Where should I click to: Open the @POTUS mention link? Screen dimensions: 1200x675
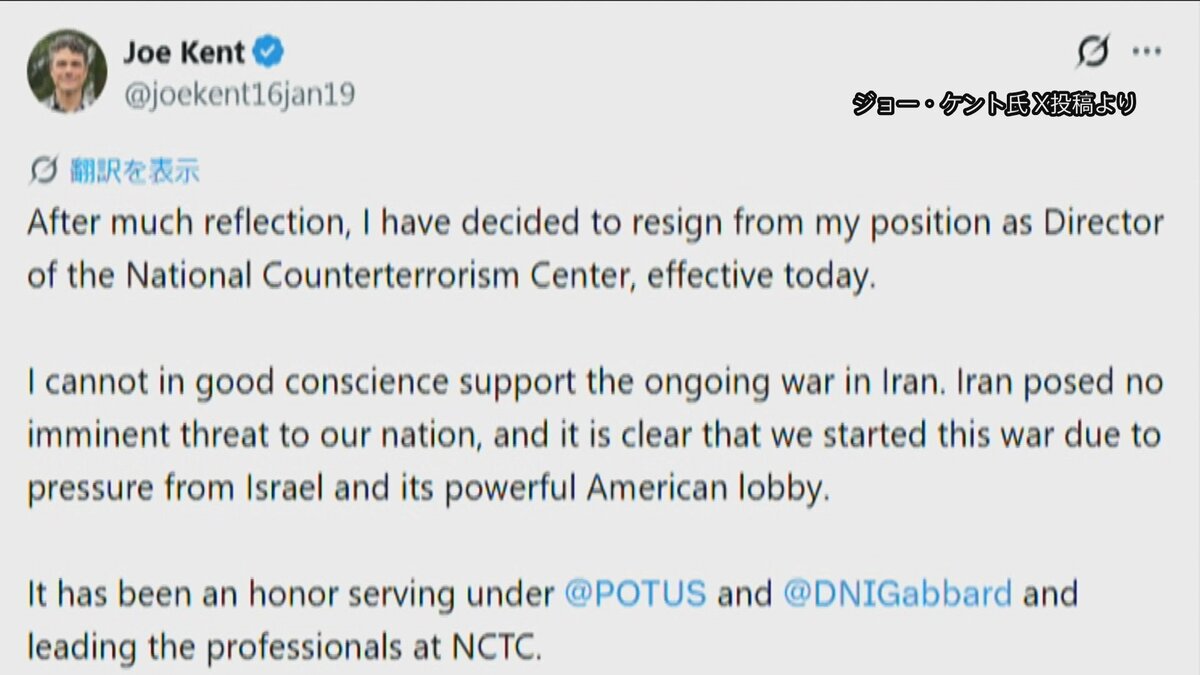637,592
